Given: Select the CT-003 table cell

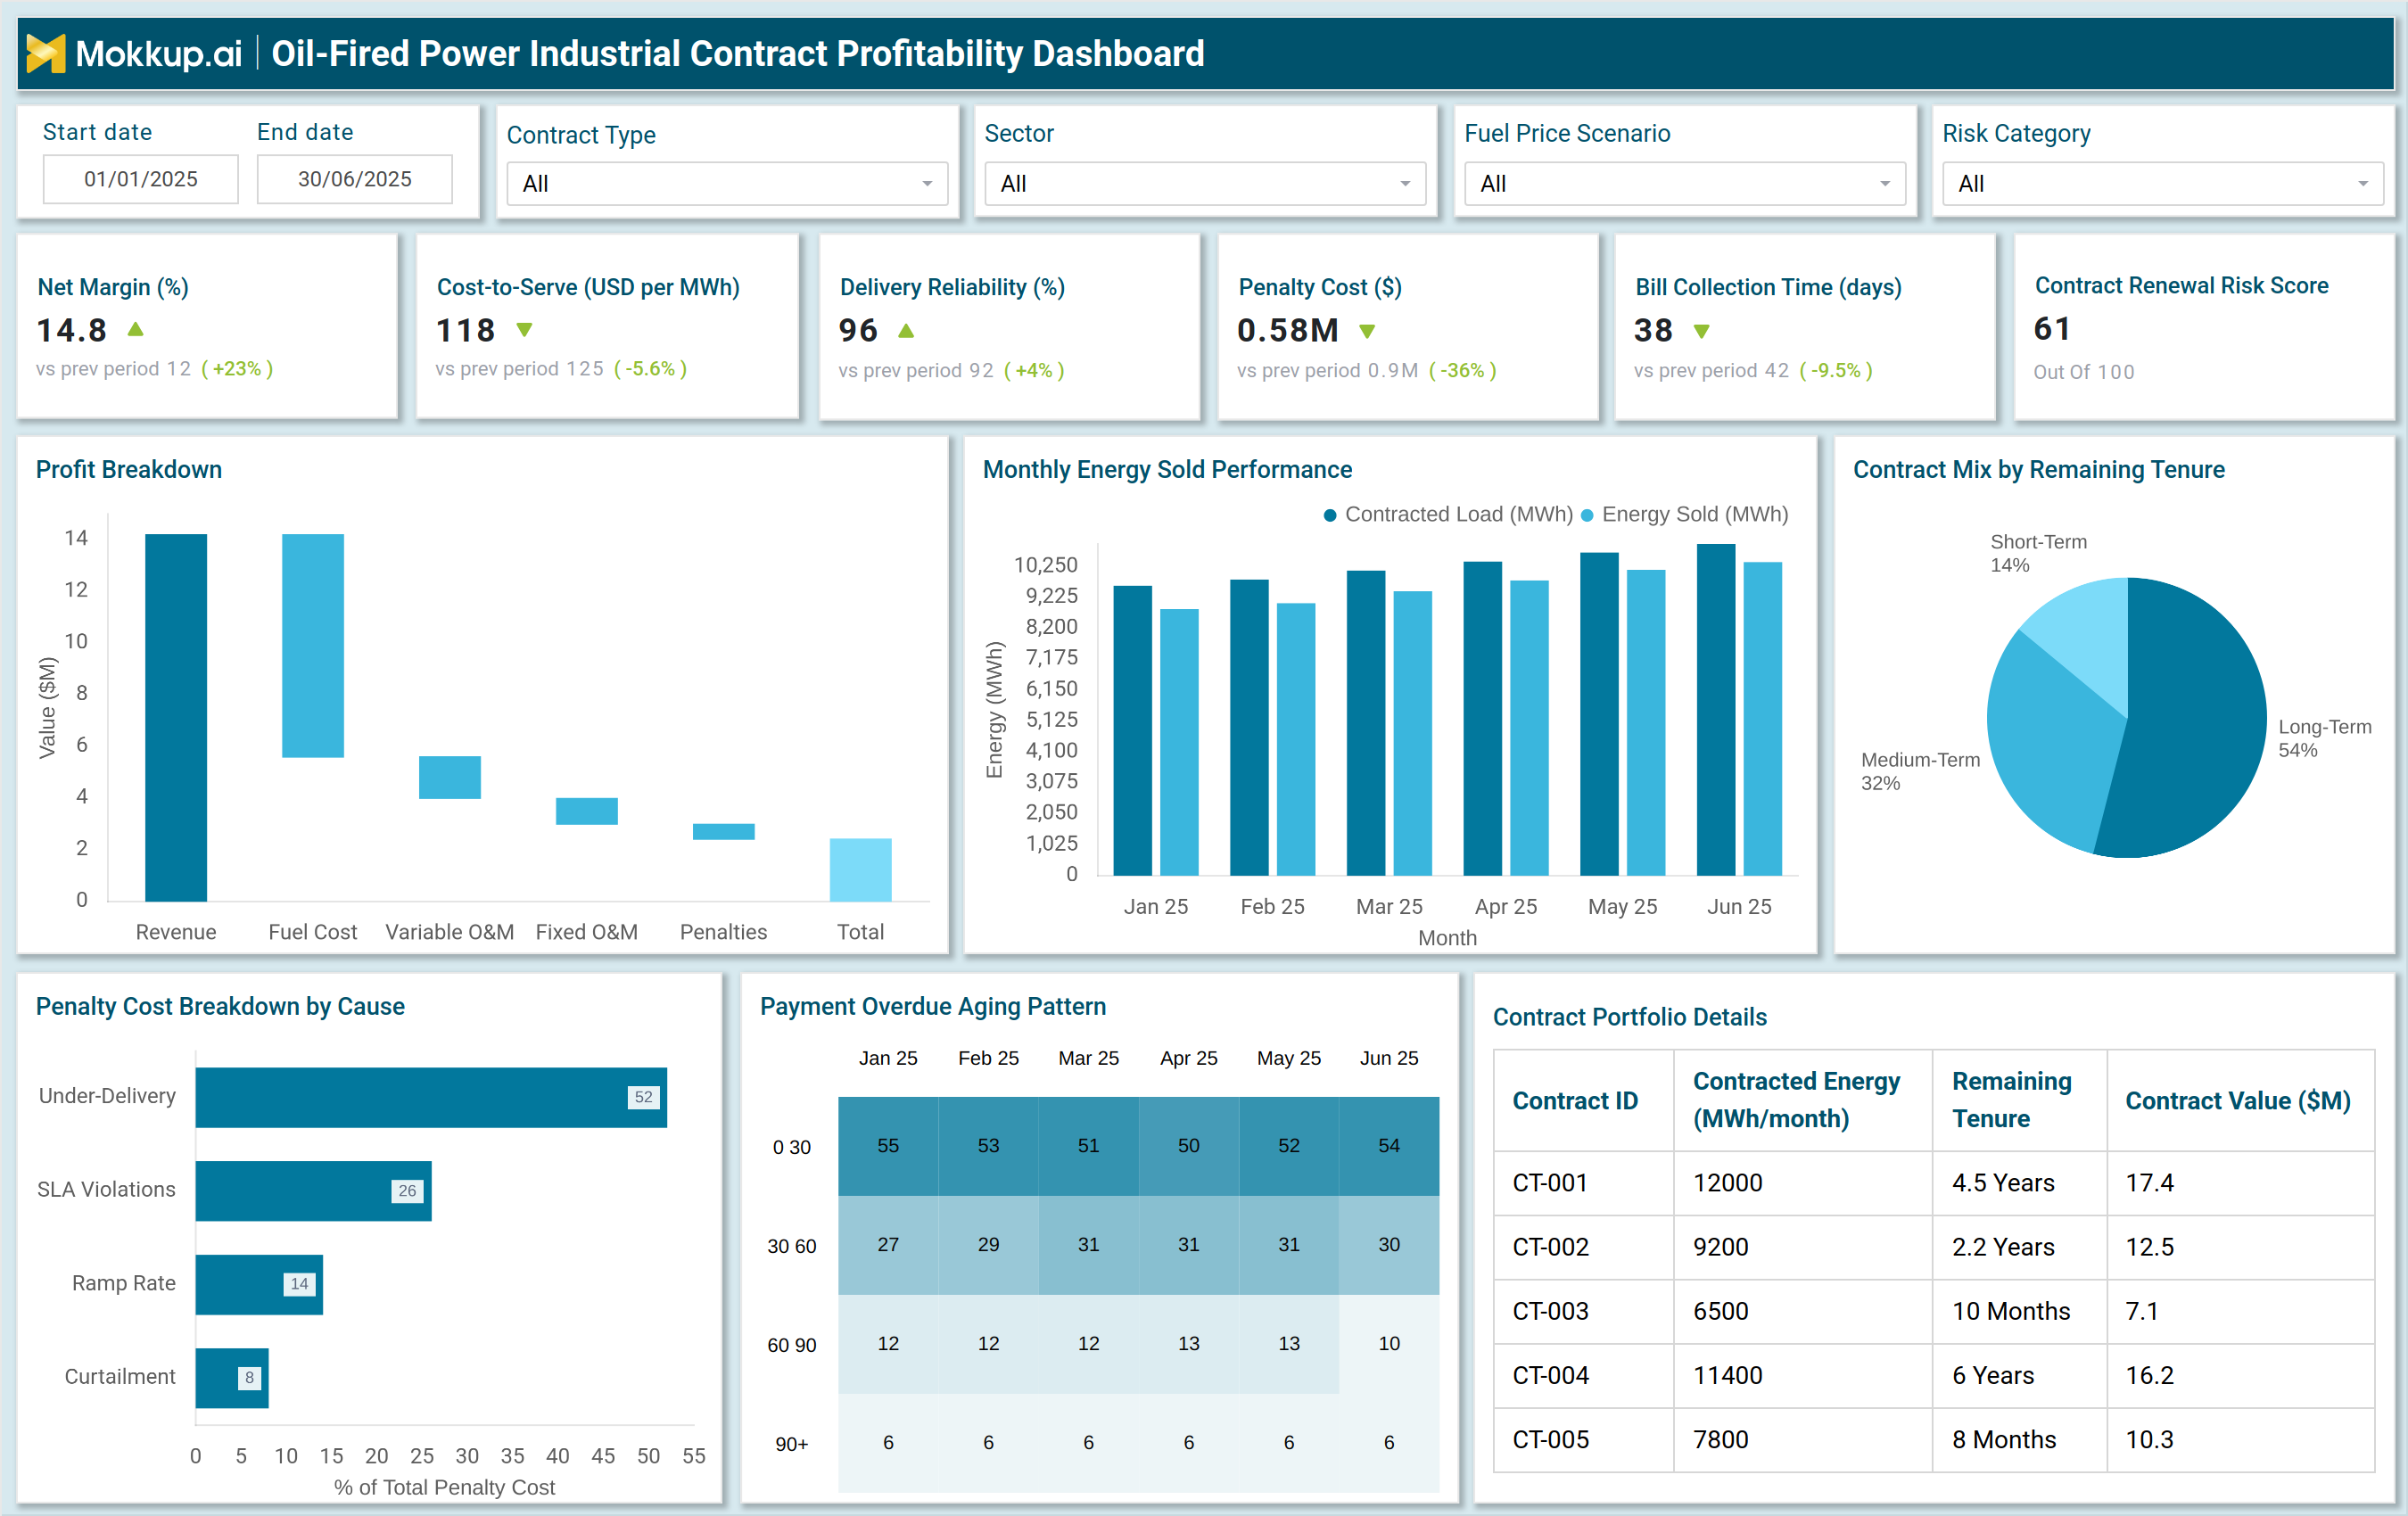Looking at the screenshot, I should coord(1584,1311).
